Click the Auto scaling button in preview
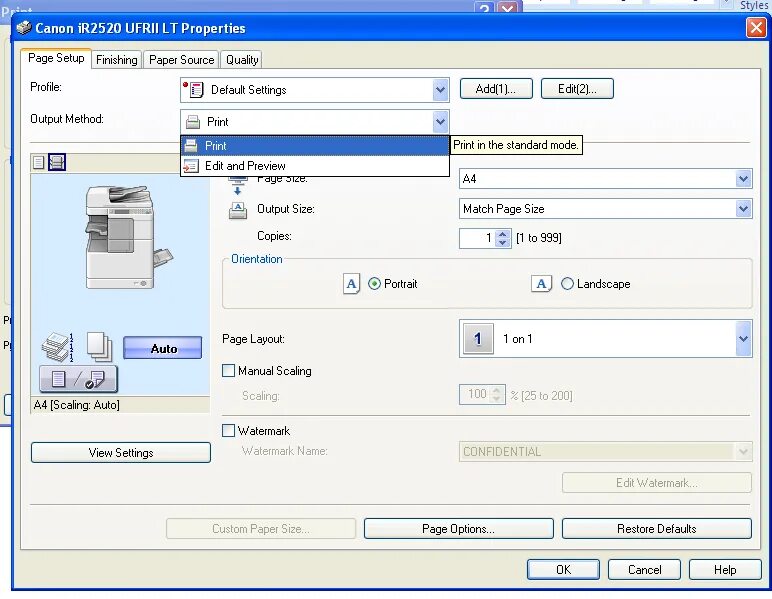Image resolution: width=772 pixels, height=599 pixels. [x=162, y=348]
